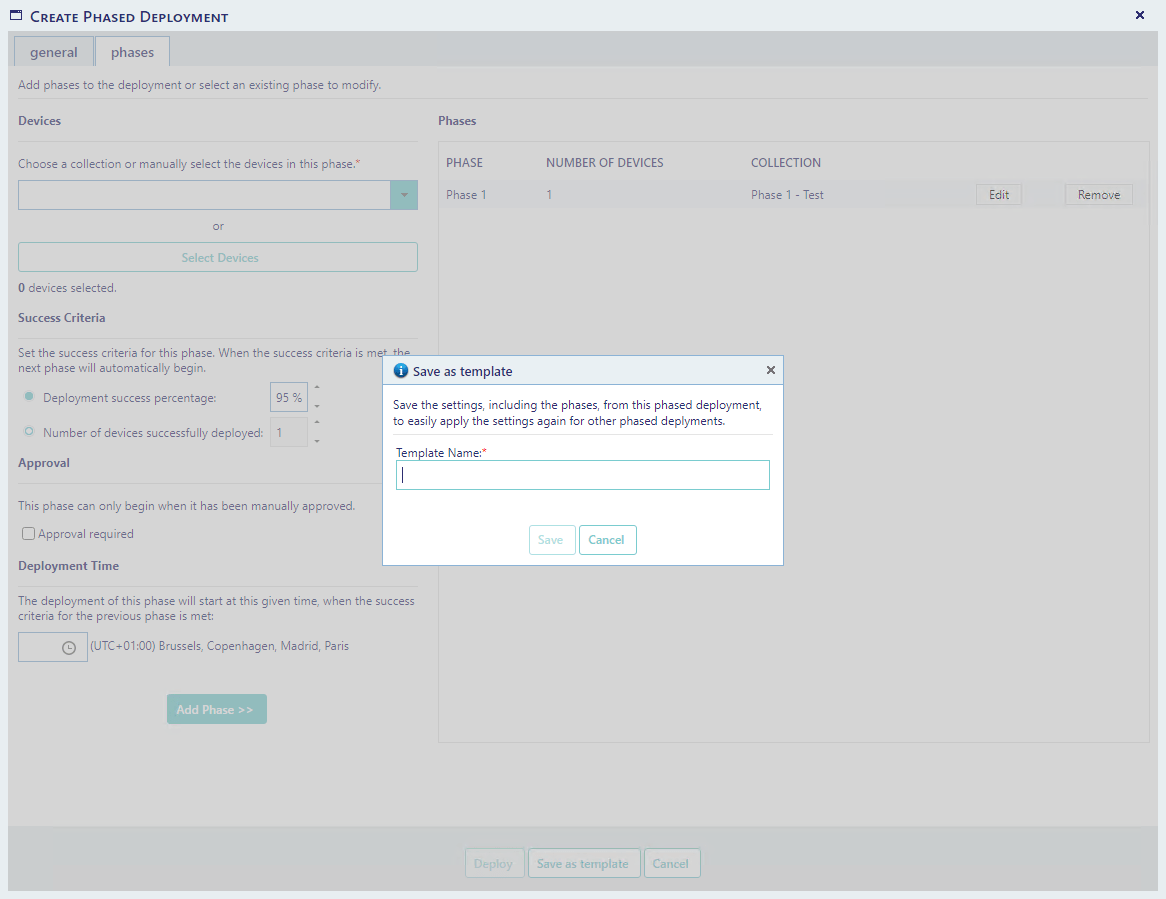Screen dimensions: 1166x899
Task: Close the Save as template dialog
Action: [x=770, y=370]
